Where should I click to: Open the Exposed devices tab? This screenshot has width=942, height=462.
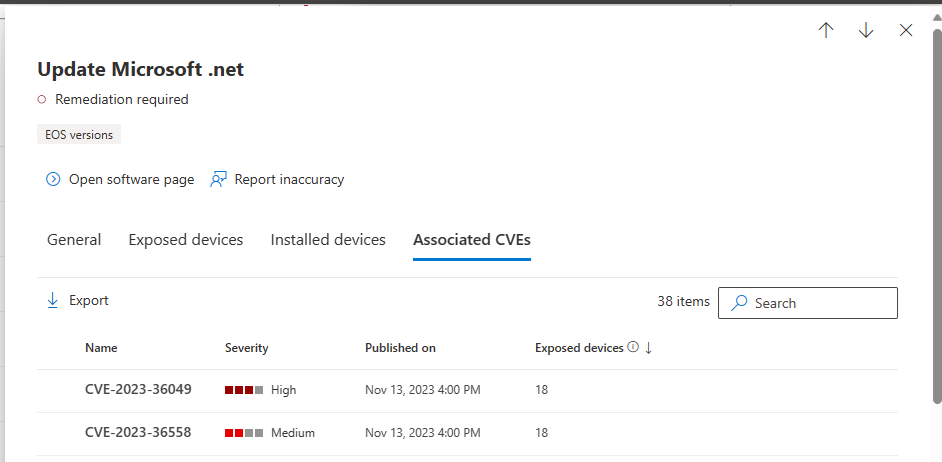pos(186,240)
